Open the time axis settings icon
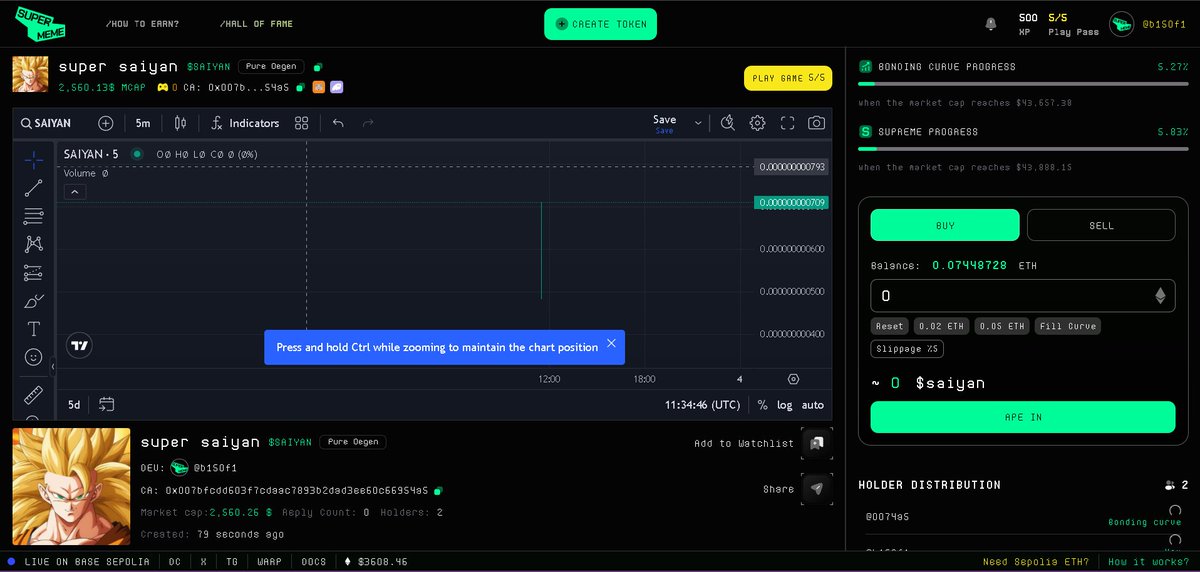The image size is (1200, 572). (x=793, y=379)
